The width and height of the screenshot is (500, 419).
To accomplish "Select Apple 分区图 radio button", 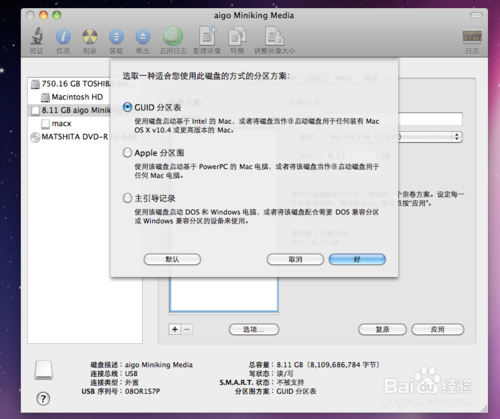I will click(127, 153).
